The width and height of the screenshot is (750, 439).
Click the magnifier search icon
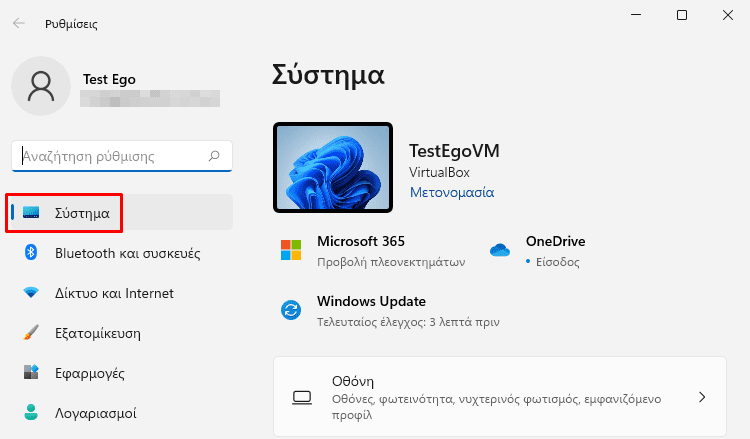pos(214,156)
